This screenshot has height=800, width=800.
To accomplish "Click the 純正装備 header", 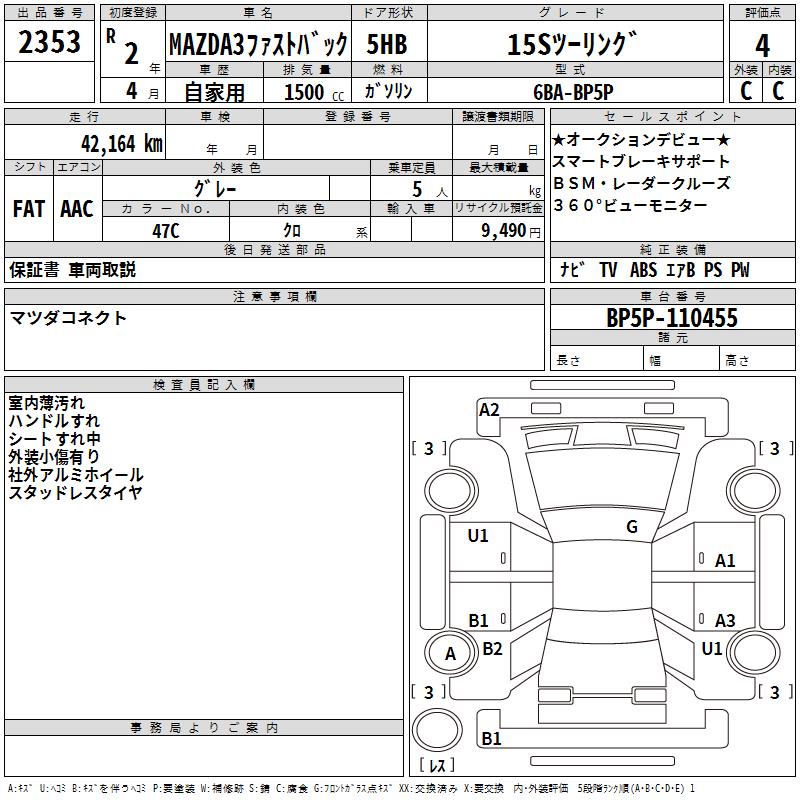I will click(672, 249).
